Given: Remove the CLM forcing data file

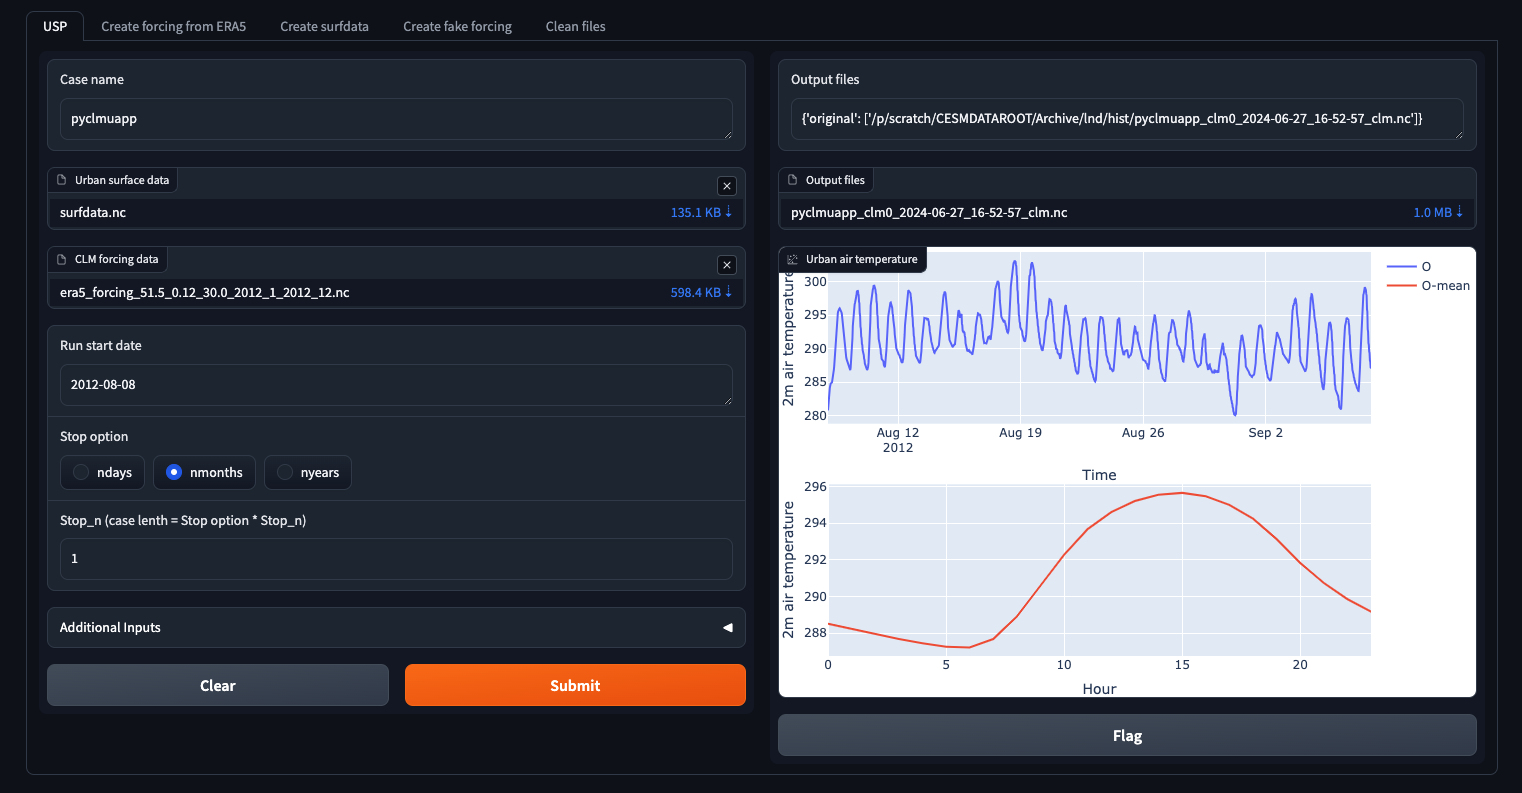Looking at the screenshot, I should pos(727,265).
